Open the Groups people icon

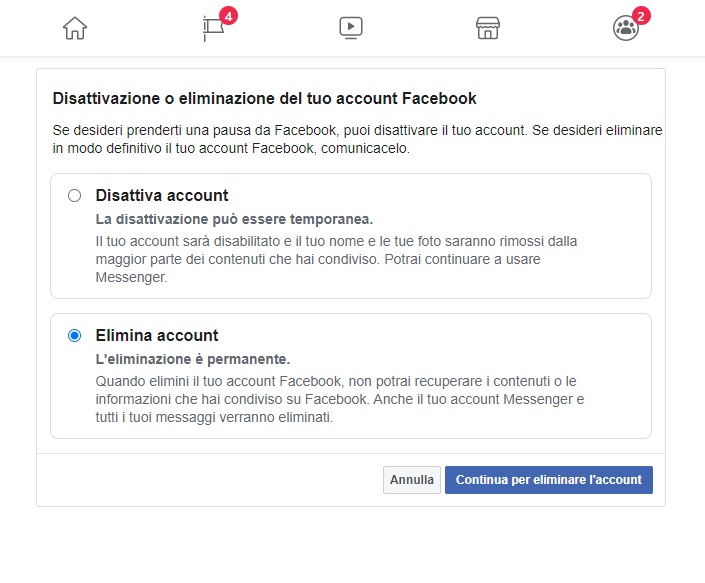coord(625,28)
